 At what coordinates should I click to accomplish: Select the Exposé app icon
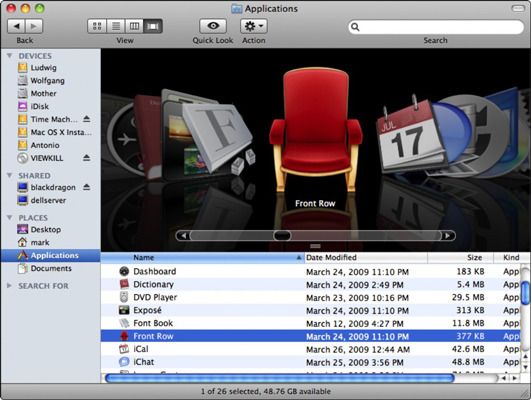[124, 310]
